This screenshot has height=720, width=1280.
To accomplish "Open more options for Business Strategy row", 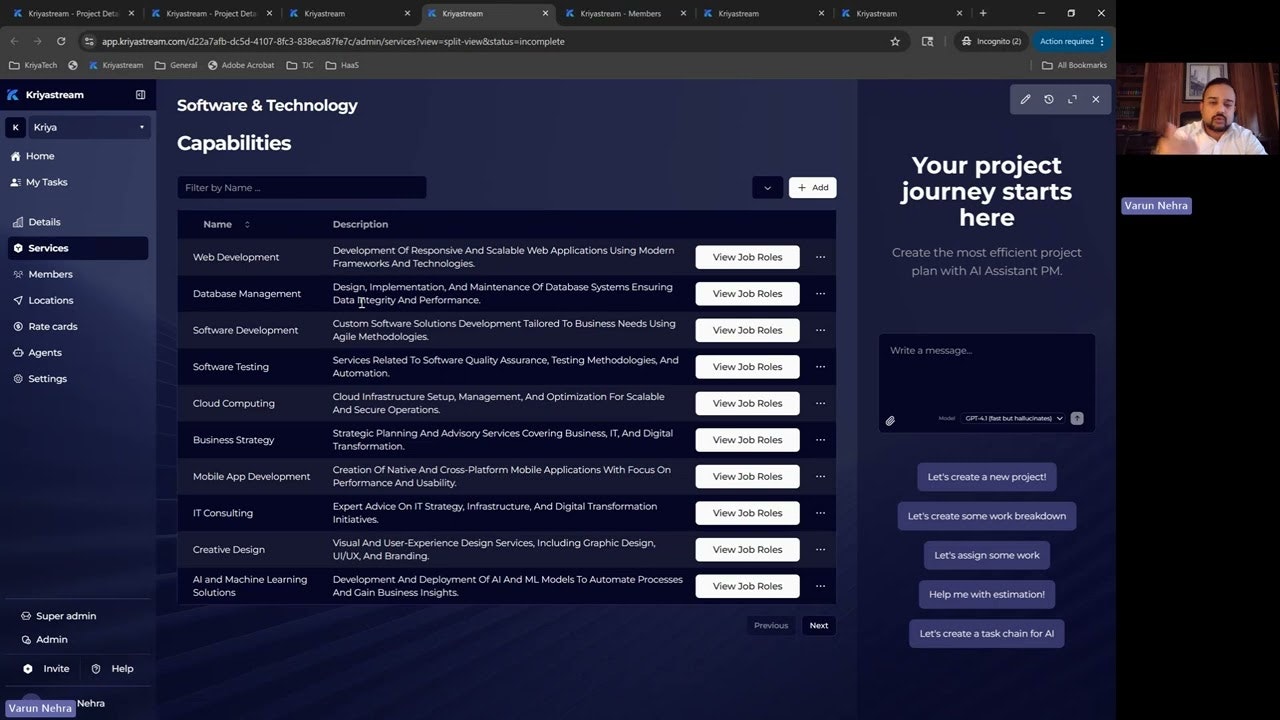I will point(820,440).
